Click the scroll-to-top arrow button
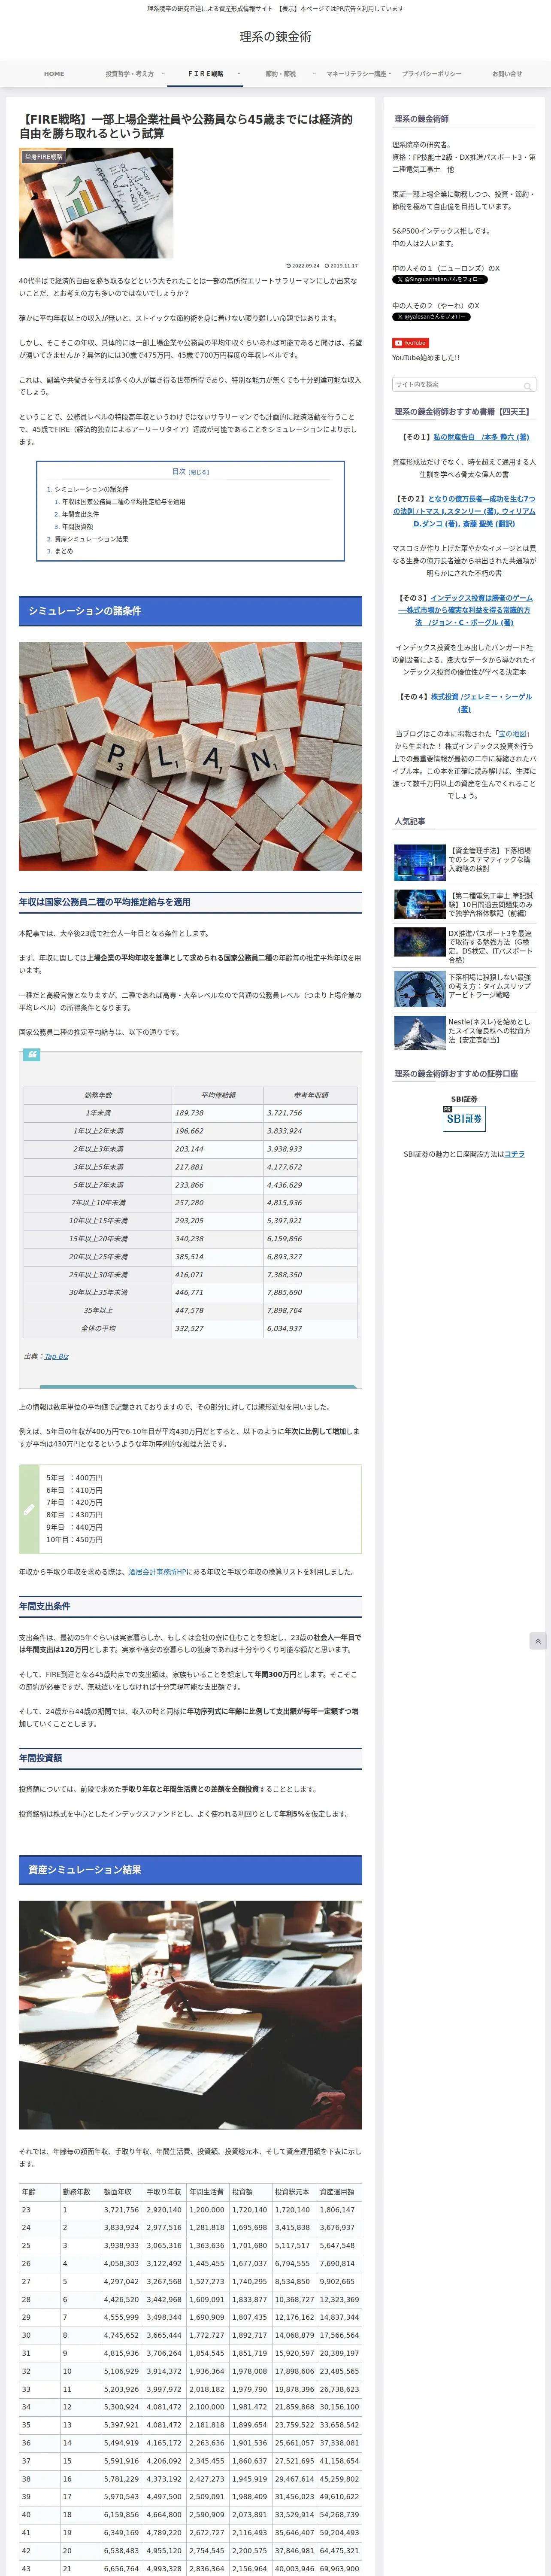The width and height of the screenshot is (551, 2576). 538,1641
